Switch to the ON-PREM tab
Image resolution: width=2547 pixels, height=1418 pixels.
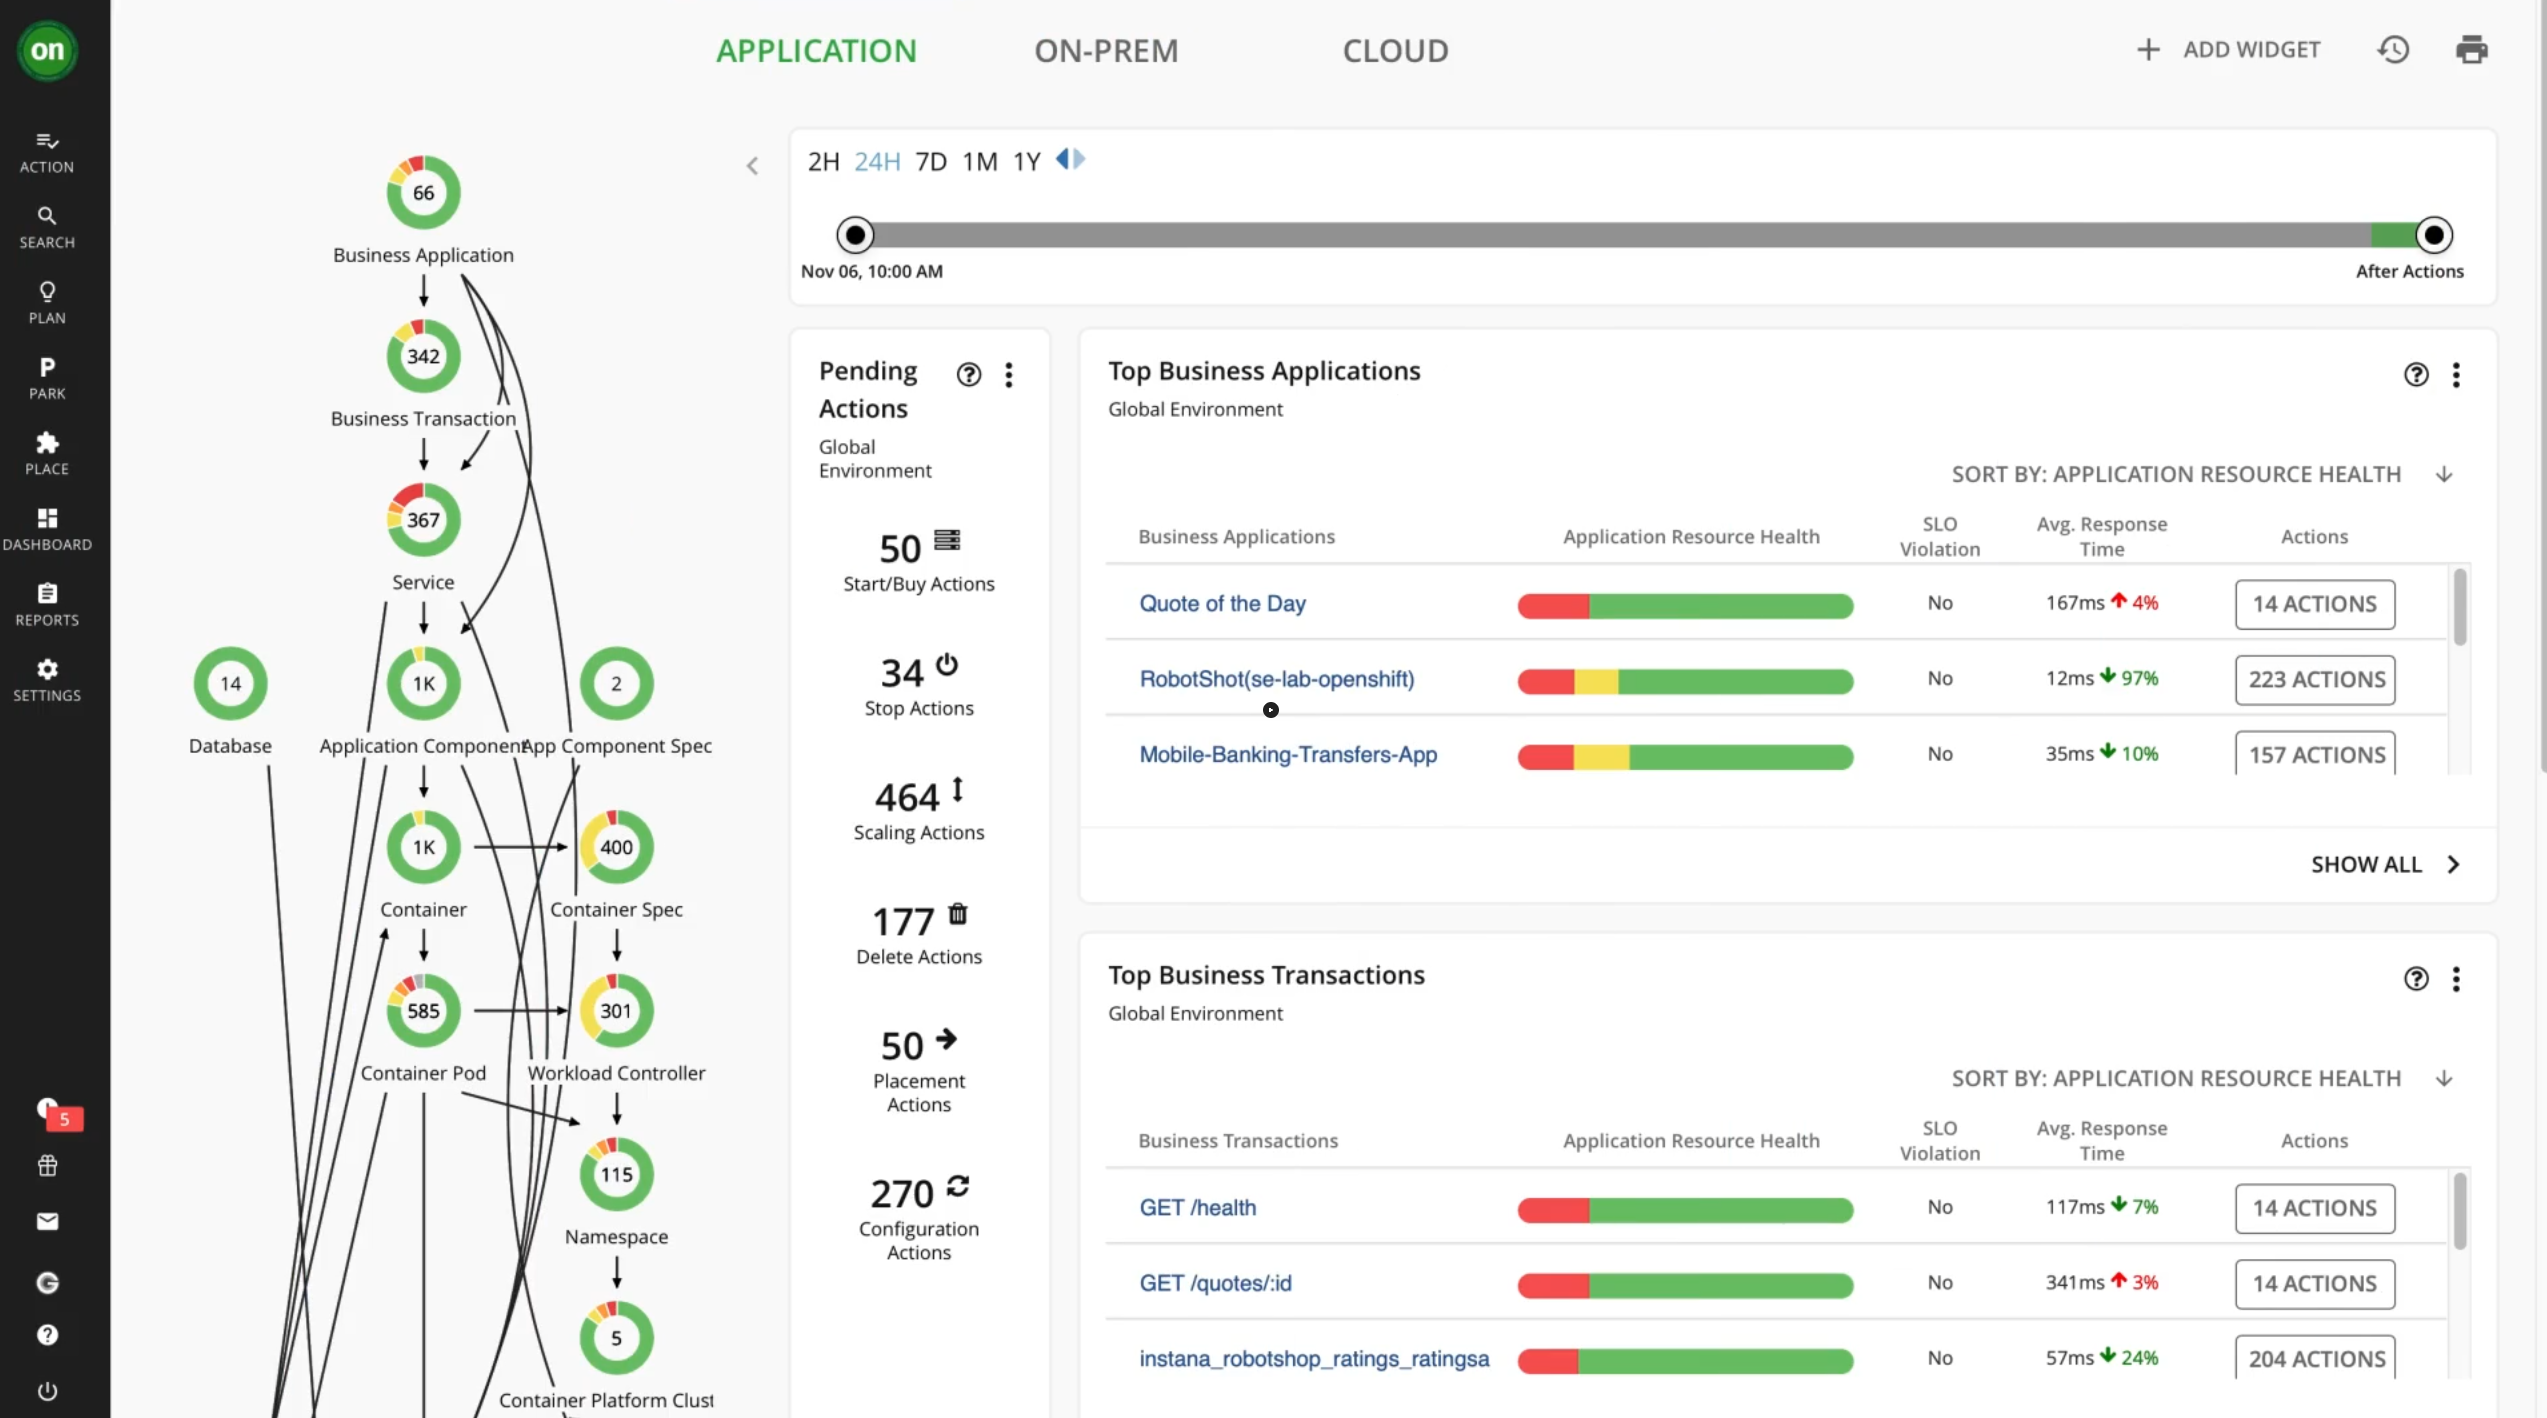click(x=1105, y=50)
